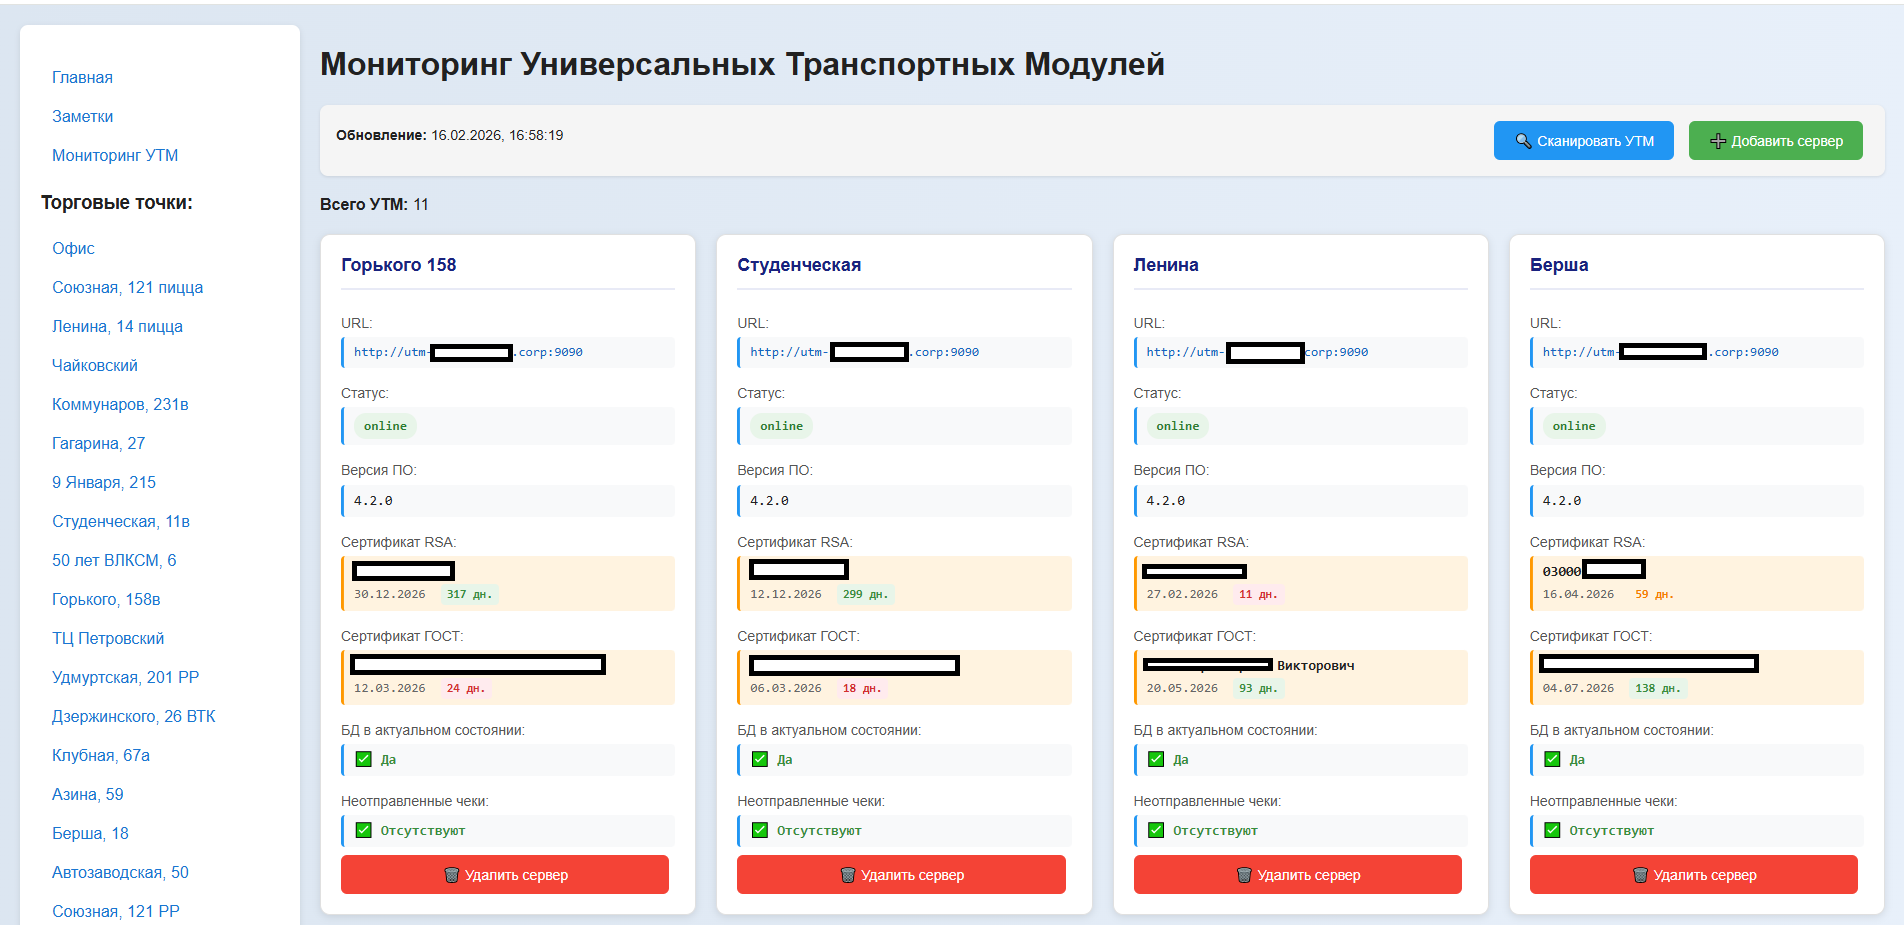Click the online status badge on Ленина card
Screen dimensions: 1904x925
[x=1177, y=426]
